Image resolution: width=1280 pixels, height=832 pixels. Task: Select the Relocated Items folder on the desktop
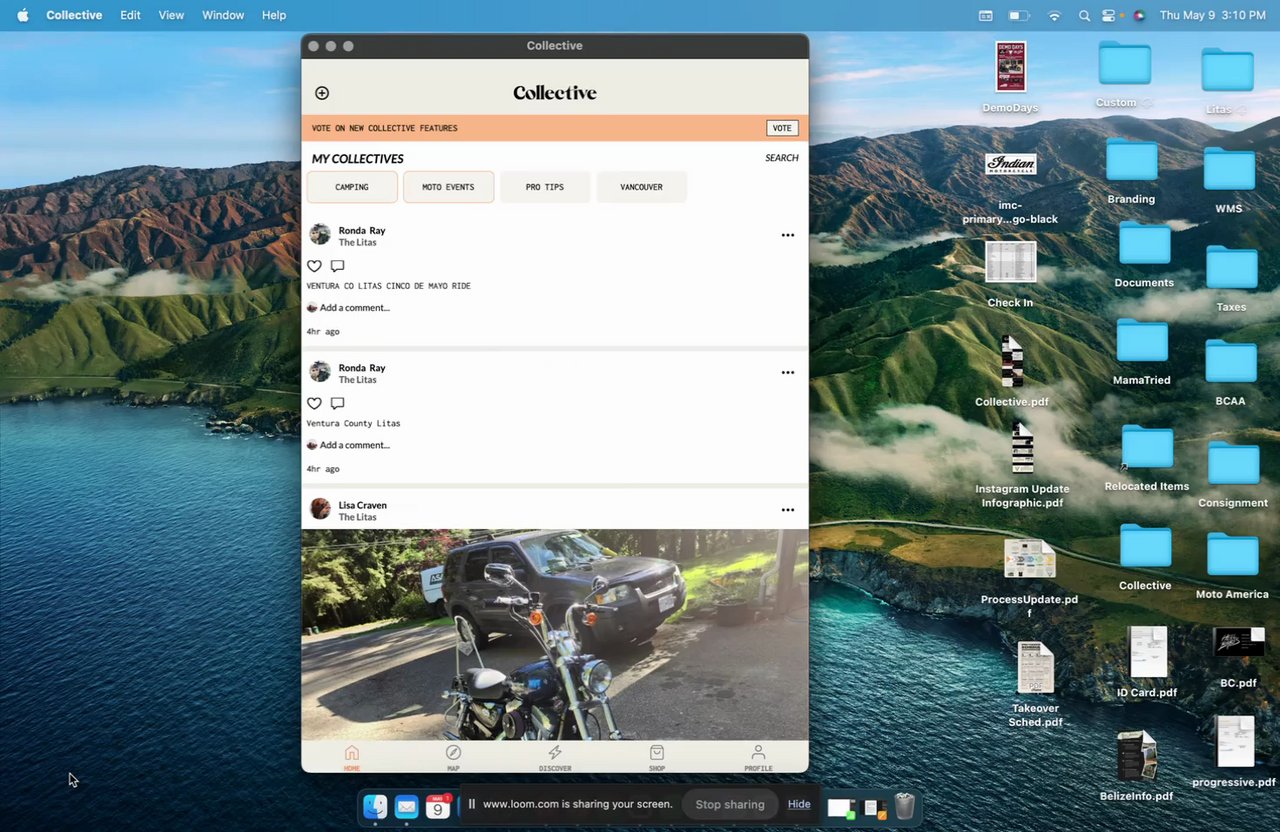click(x=1147, y=458)
